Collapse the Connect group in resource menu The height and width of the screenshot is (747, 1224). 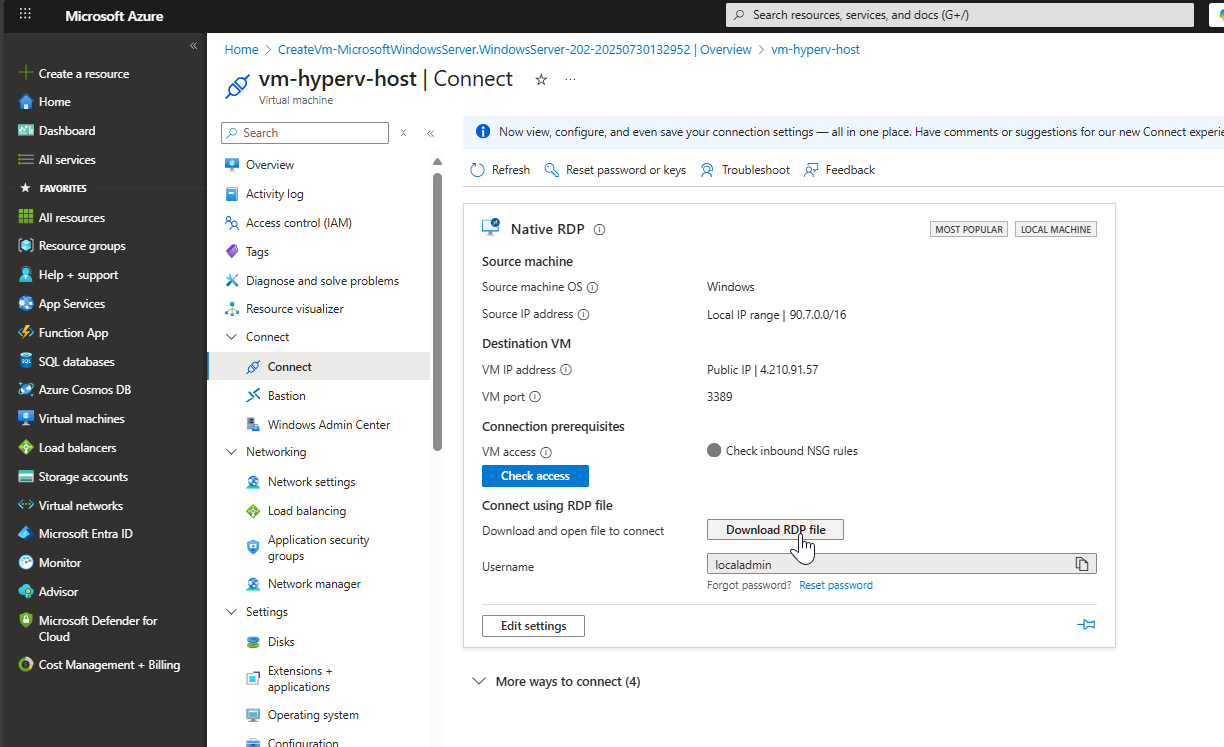tap(231, 337)
